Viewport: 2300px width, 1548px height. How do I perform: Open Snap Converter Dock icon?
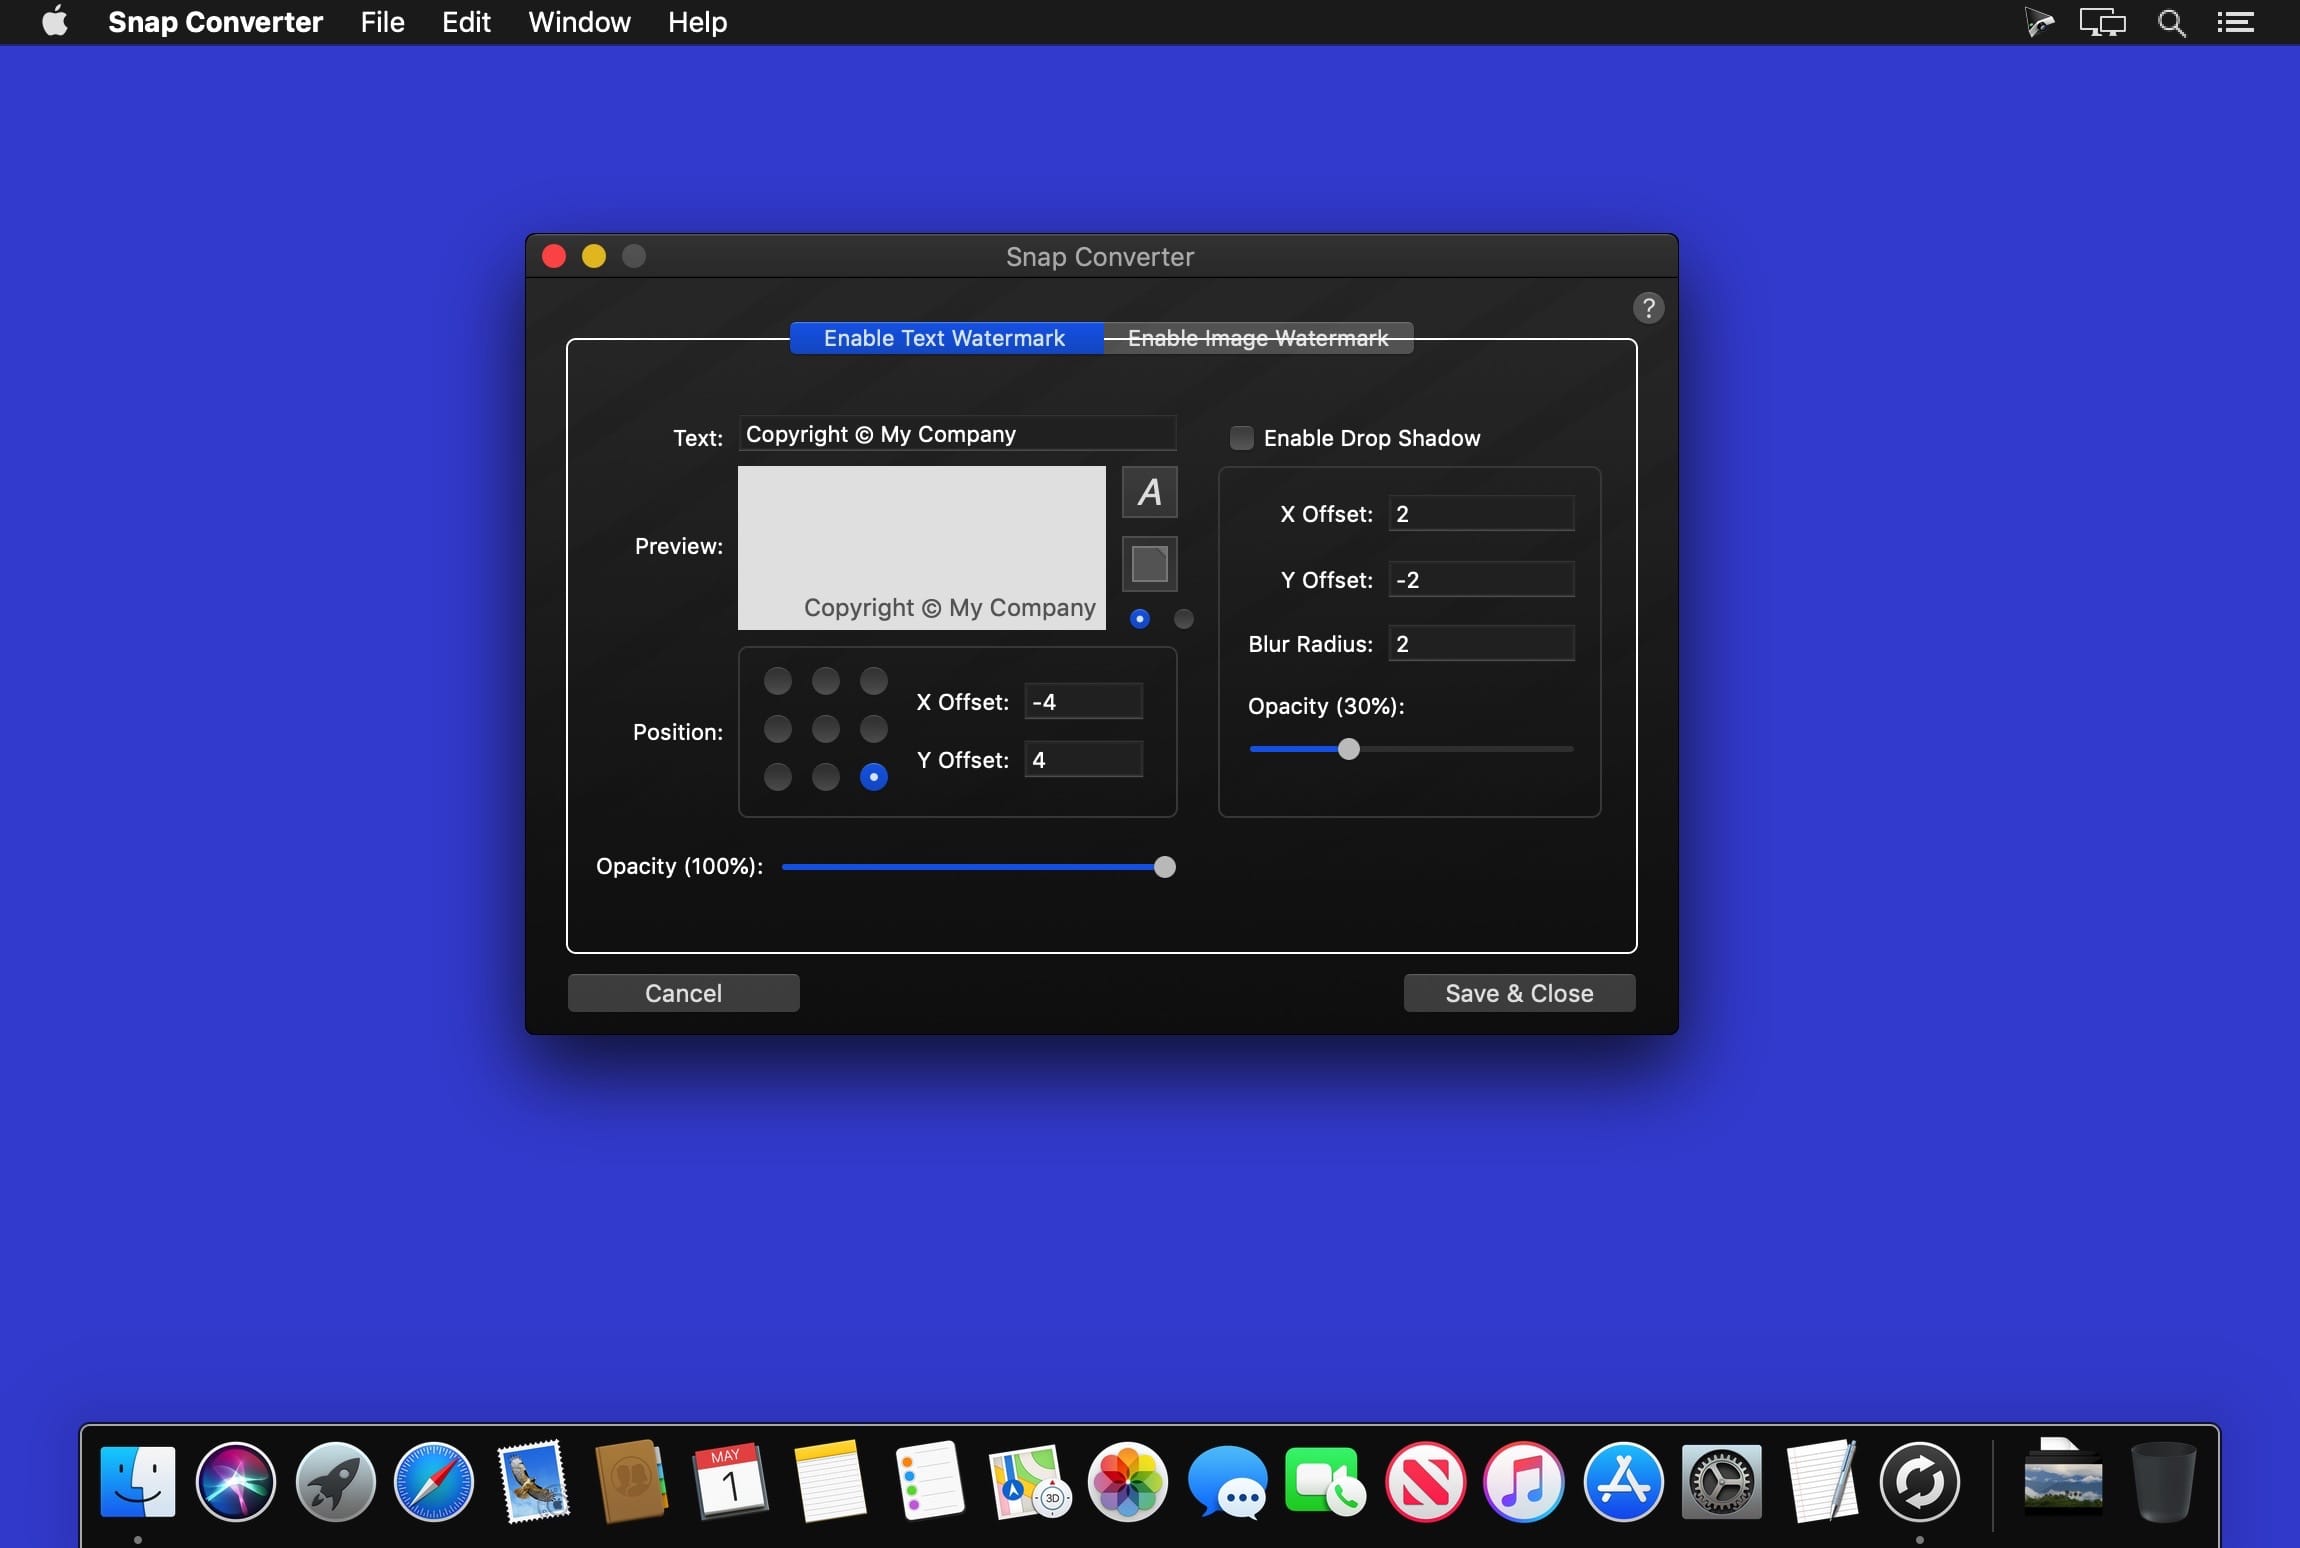1919,1482
